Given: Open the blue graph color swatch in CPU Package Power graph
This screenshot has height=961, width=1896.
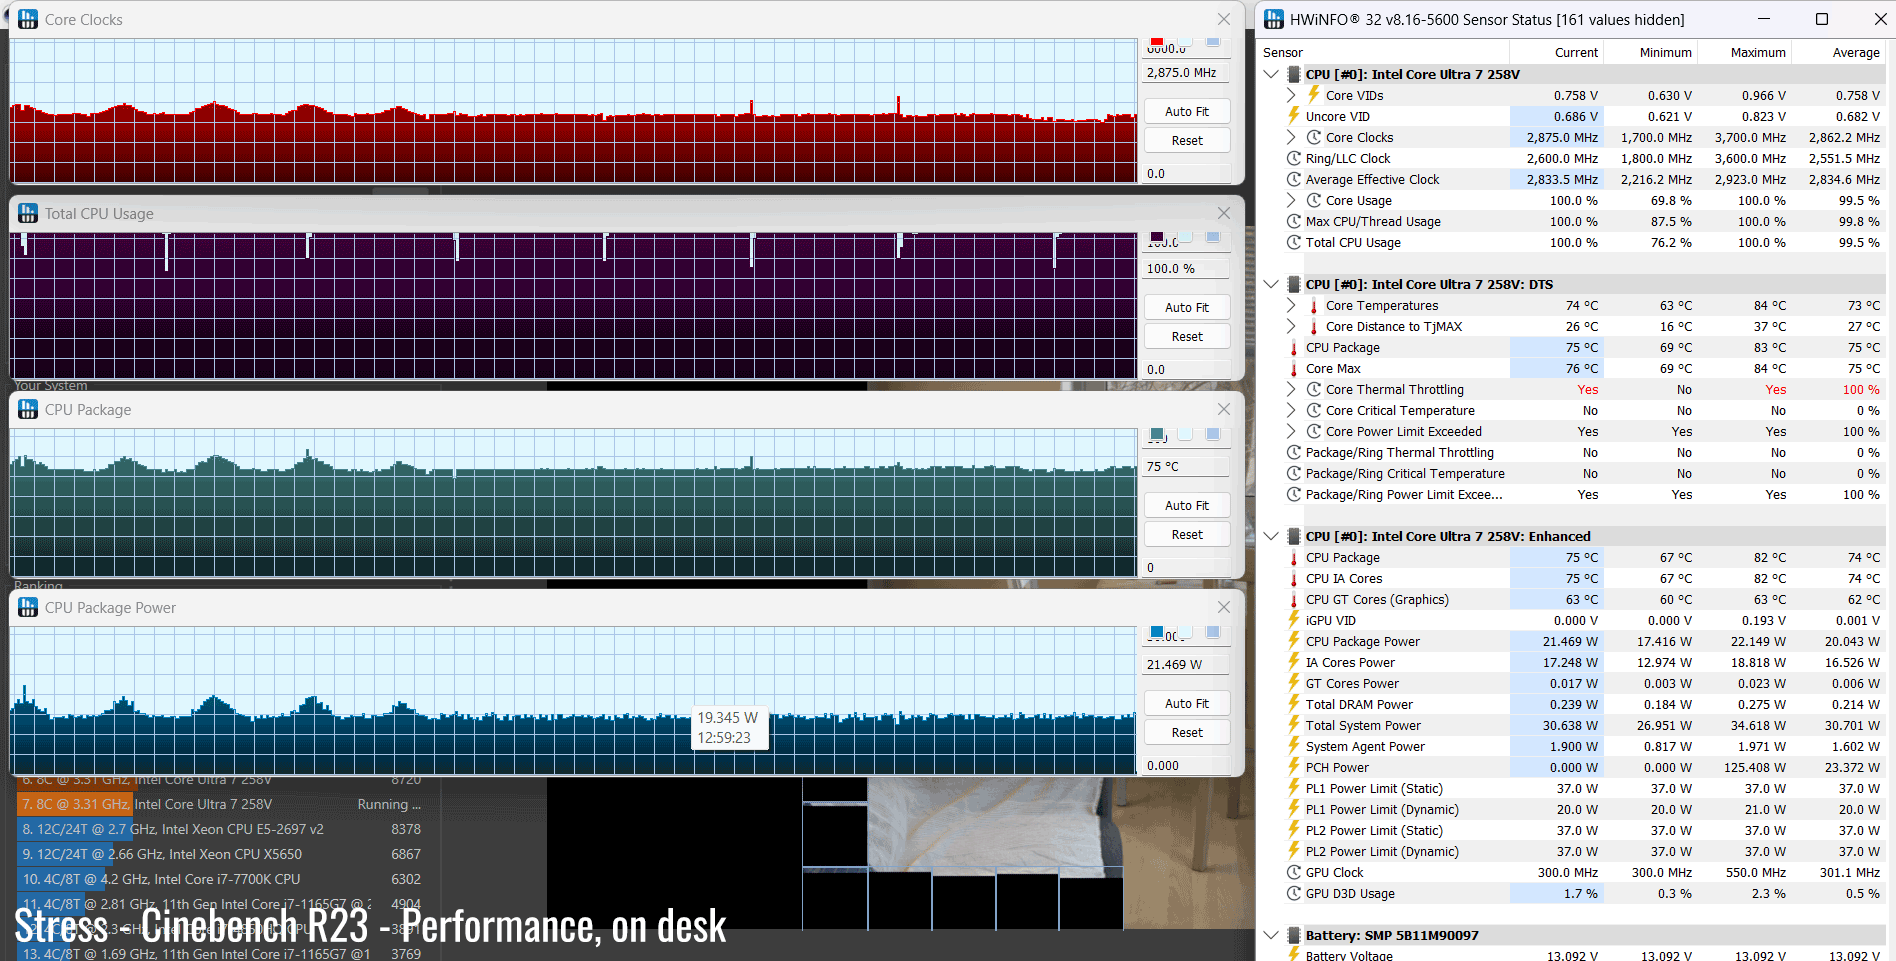Looking at the screenshot, I should point(1157,632).
